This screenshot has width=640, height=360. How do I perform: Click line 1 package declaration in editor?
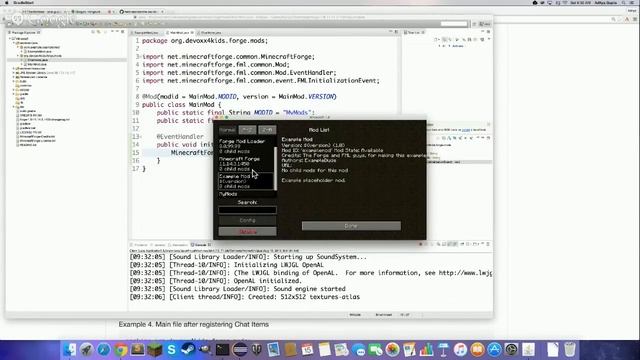pyautogui.click(x=205, y=41)
